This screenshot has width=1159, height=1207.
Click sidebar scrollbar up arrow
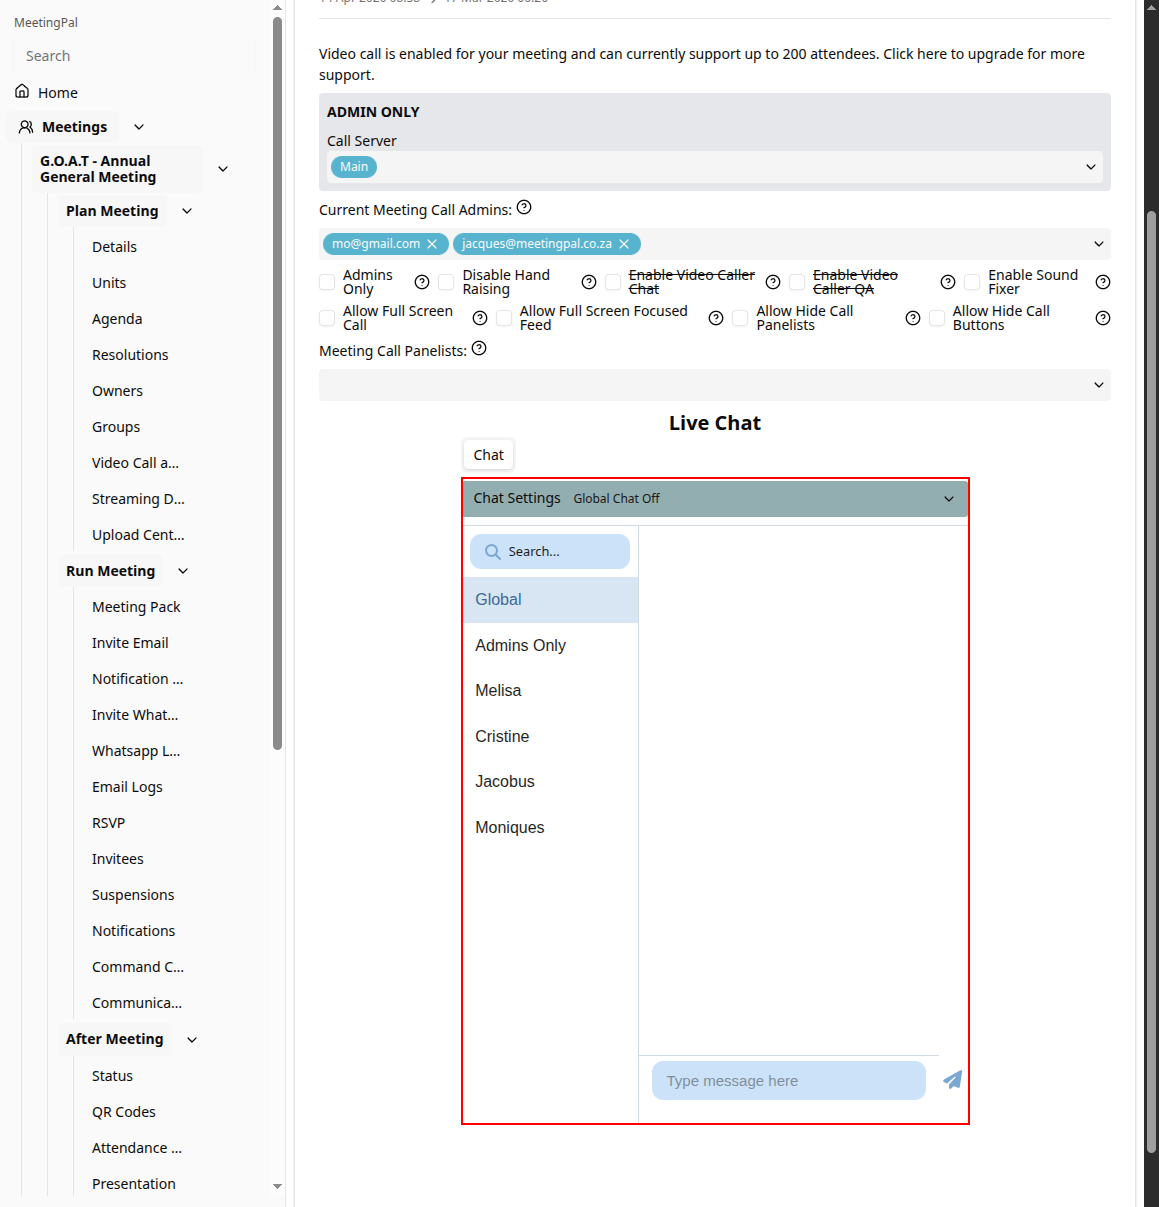click(277, 8)
